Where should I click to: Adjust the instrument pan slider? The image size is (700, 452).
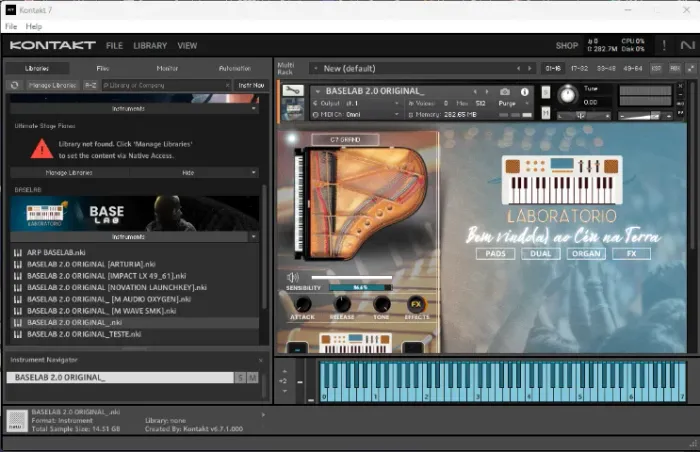pos(583,116)
